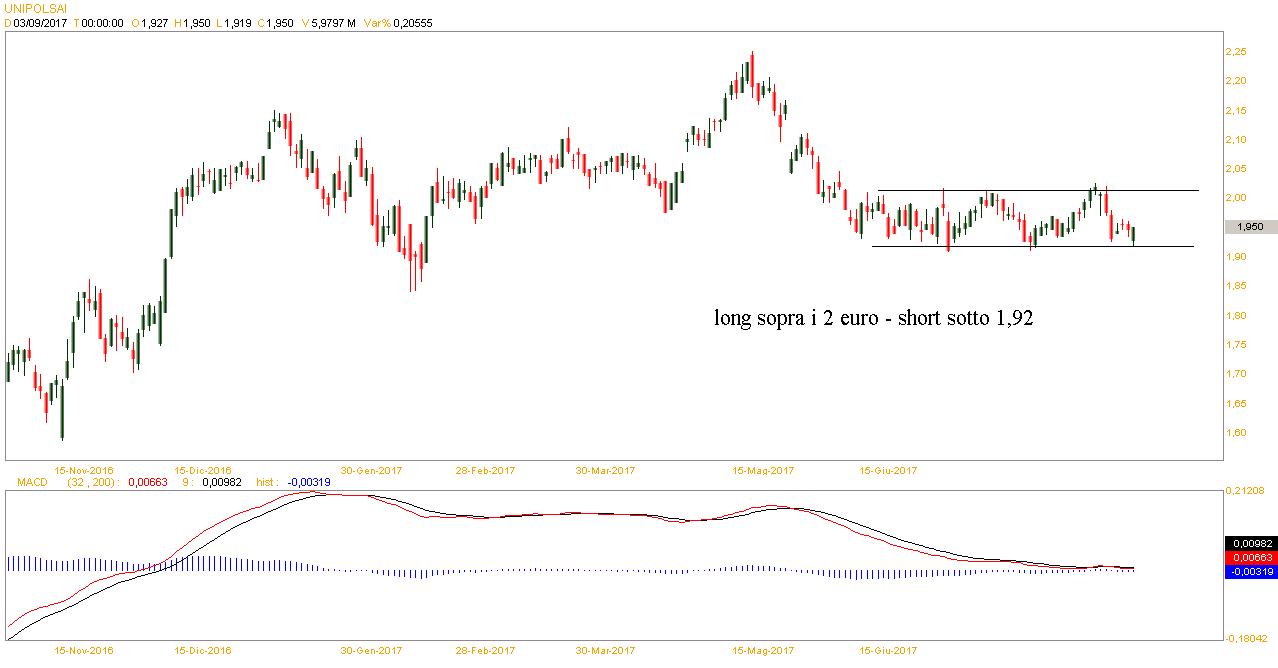1278x668 pixels.
Task: Click the 15-Giu-2017 label at the bottom axis
Action: coord(888,650)
